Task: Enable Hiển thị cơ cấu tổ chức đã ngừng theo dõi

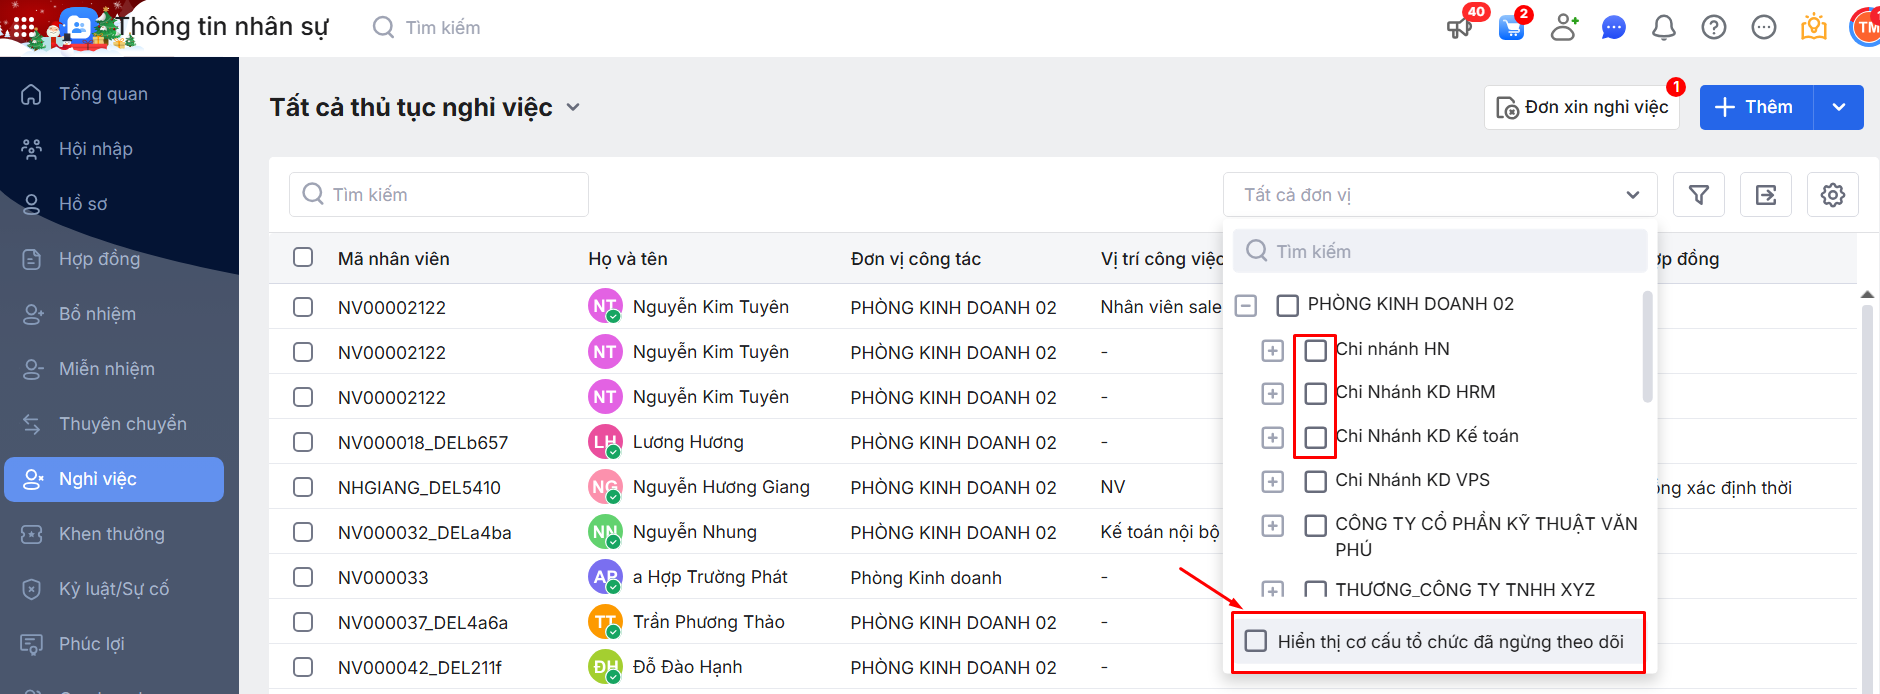Action: click(1256, 641)
